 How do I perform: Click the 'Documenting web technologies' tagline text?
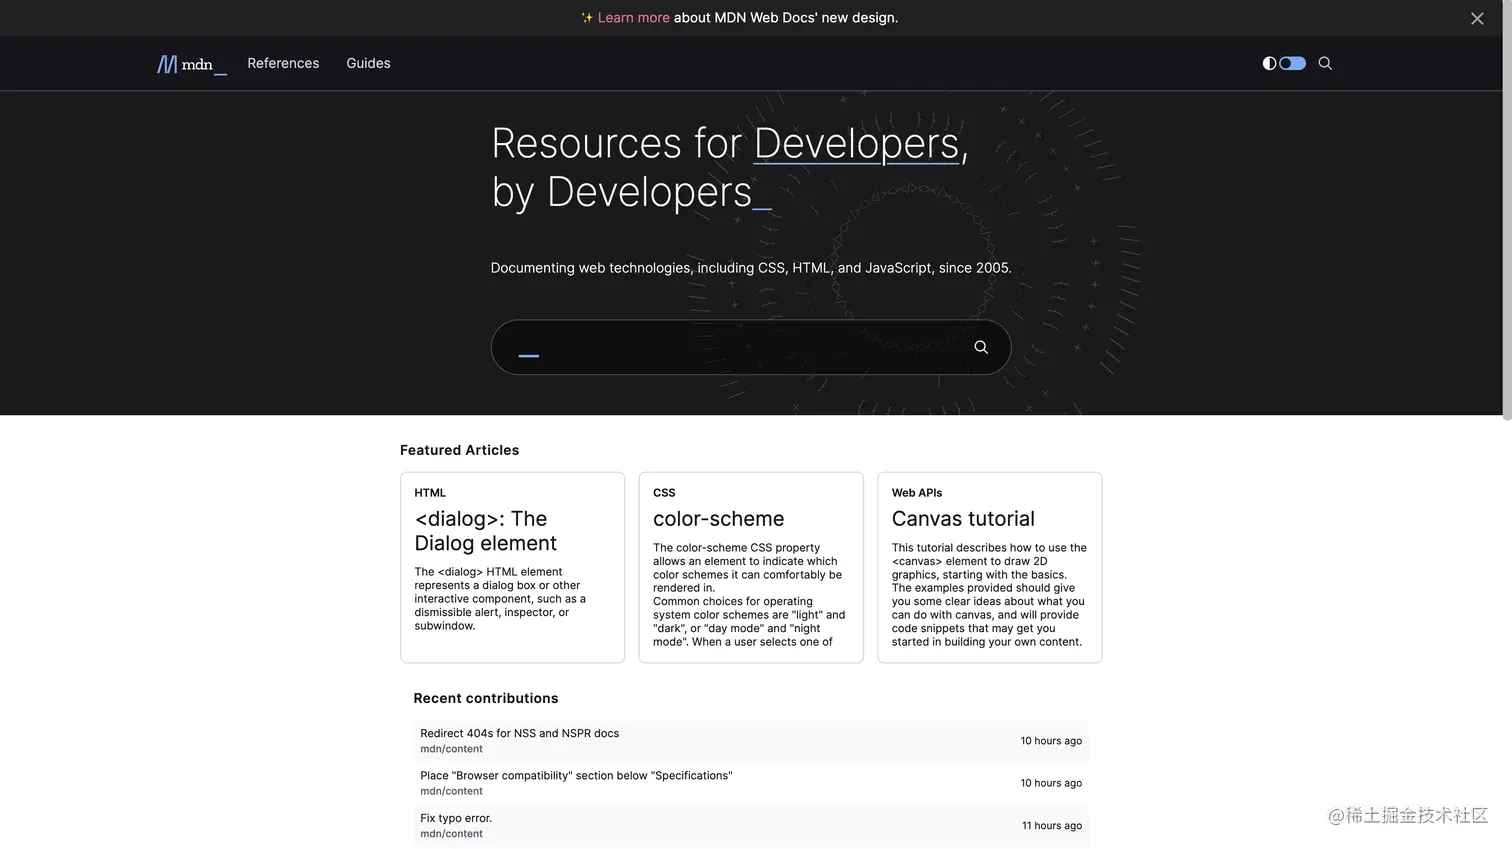point(750,268)
